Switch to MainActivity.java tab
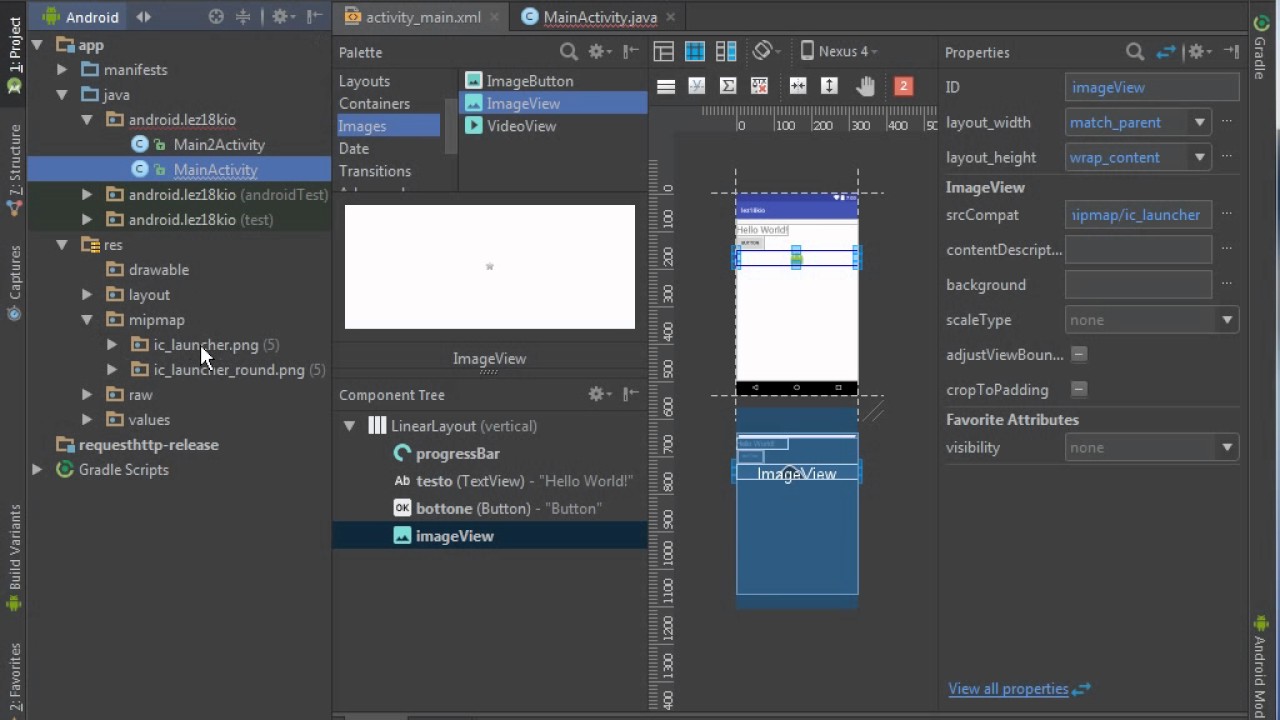Viewport: 1280px width, 720px height. pos(600,17)
